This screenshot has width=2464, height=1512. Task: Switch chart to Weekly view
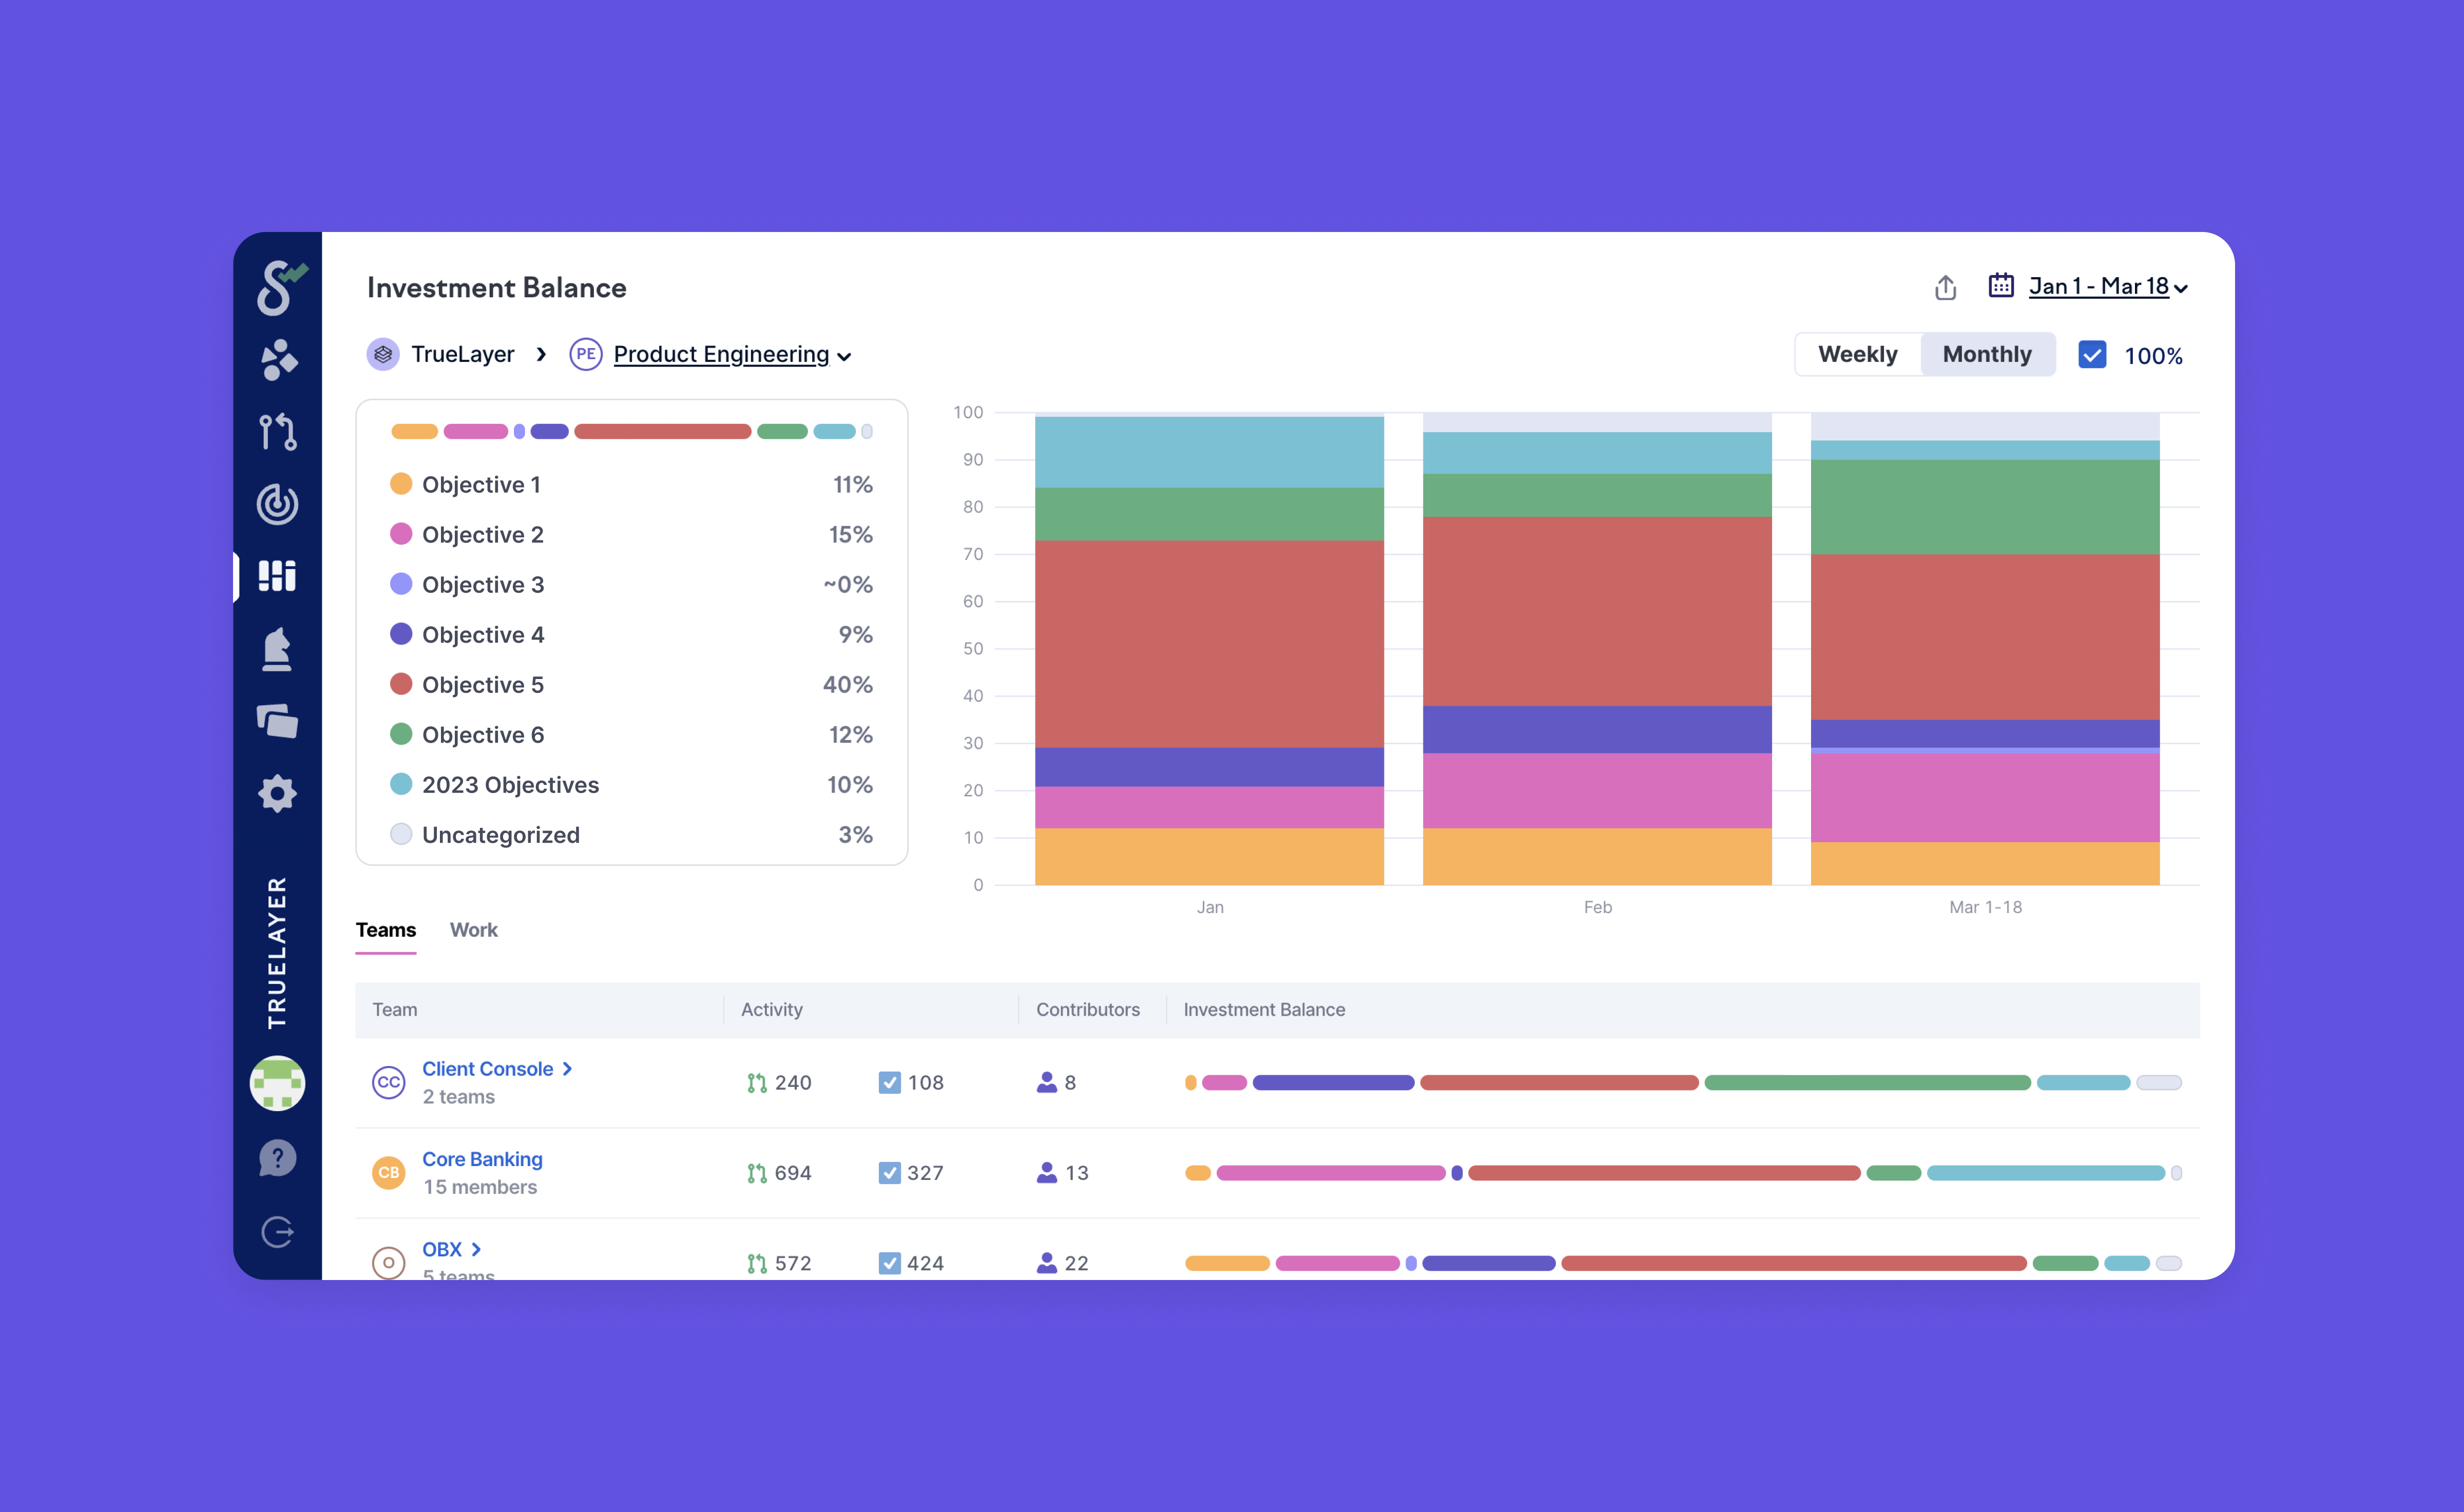click(x=1857, y=355)
